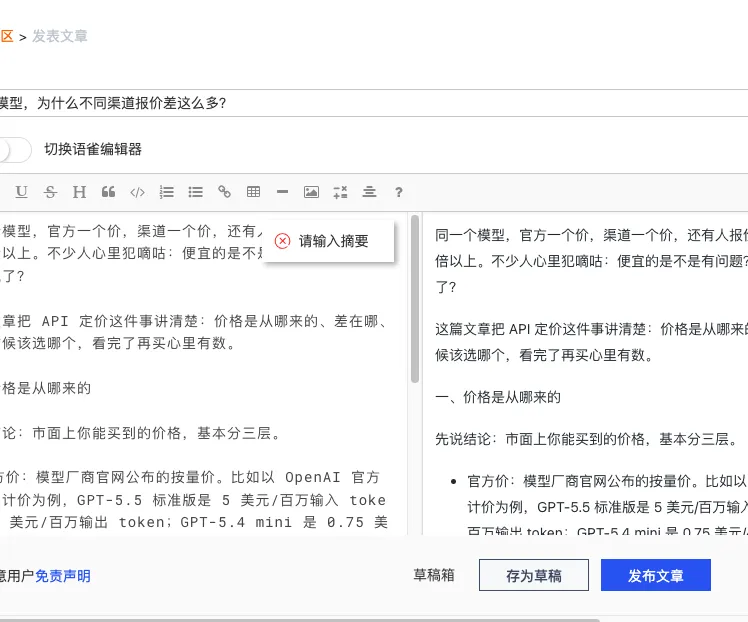Click the preview heading 一、价格是从哪来的

coord(498,397)
